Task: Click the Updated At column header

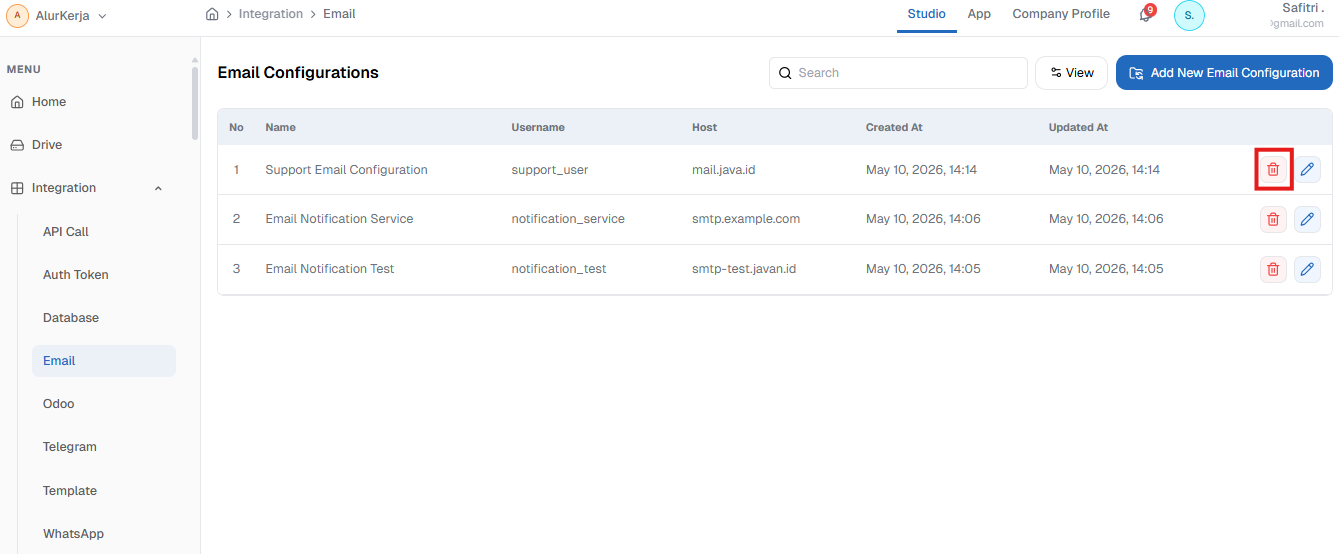Action: [1078, 128]
